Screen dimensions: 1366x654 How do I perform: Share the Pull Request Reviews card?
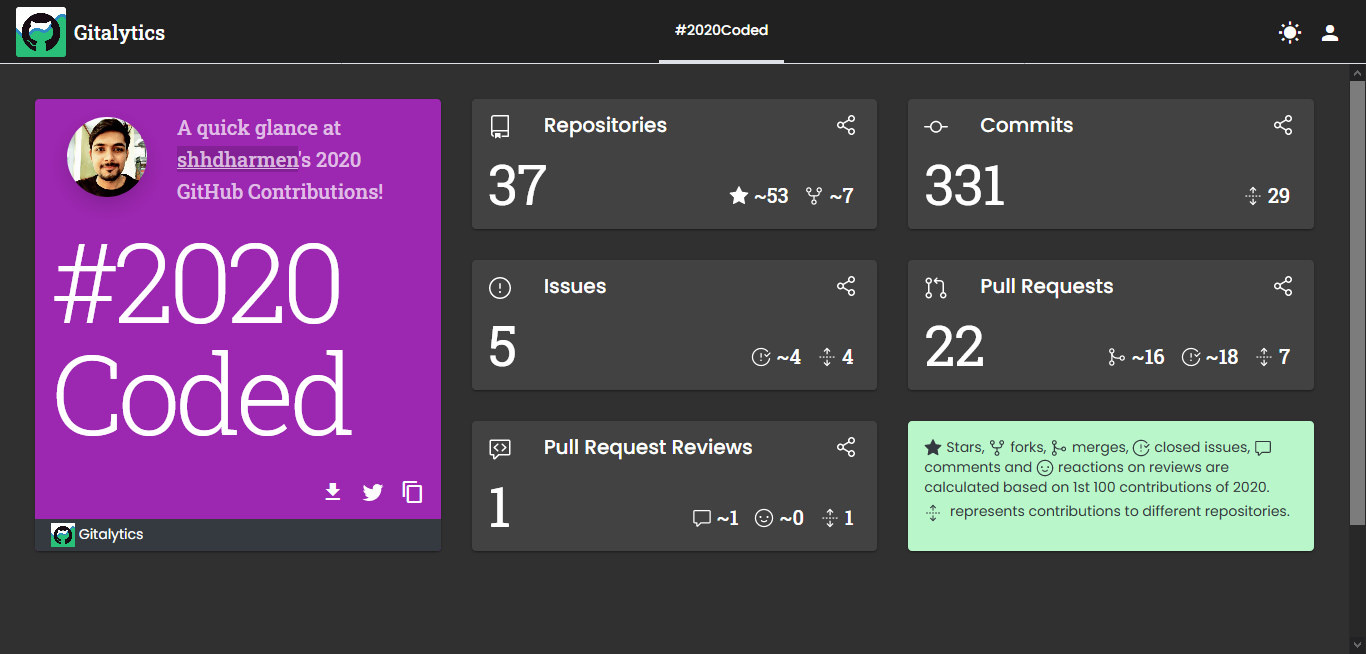(846, 447)
